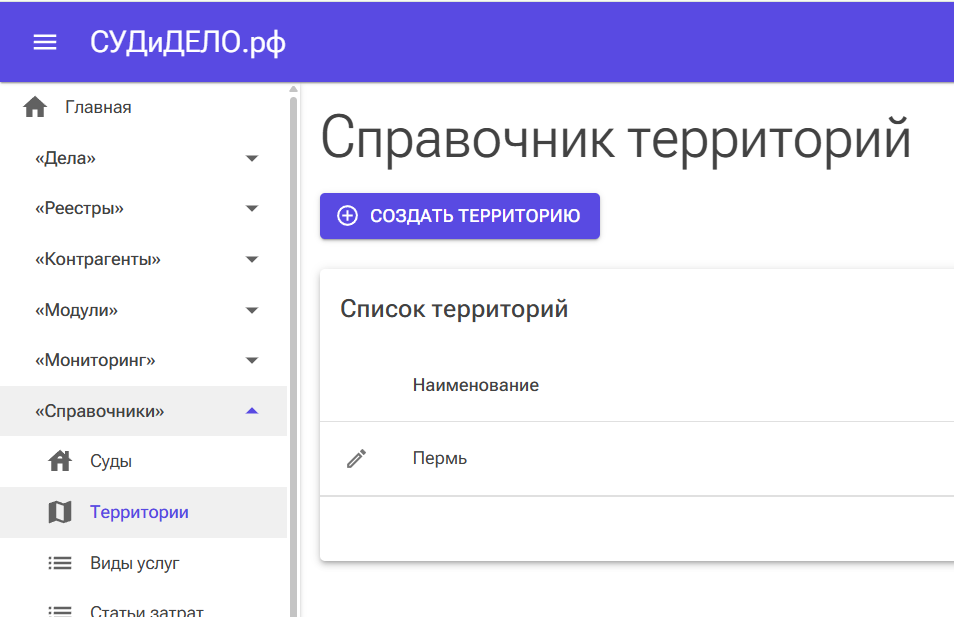This screenshot has width=954, height=617.
Task: Click the map icon next to Территории
Action: tap(60, 512)
